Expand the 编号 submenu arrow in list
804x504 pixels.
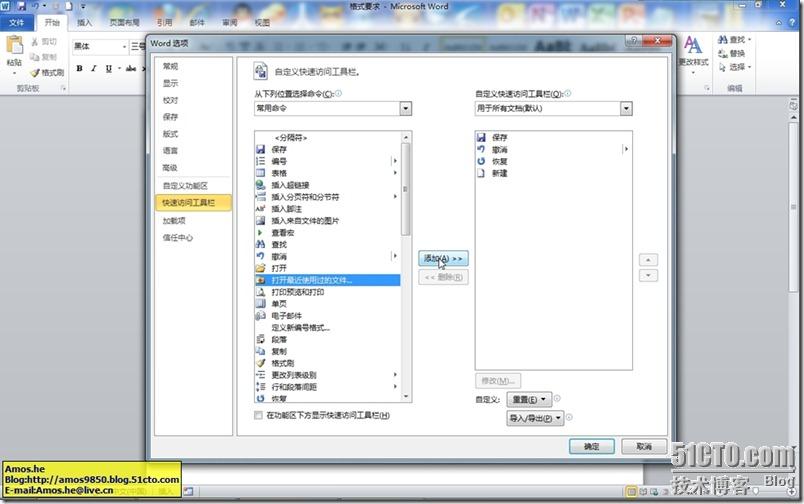pyautogui.click(x=395, y=161)
